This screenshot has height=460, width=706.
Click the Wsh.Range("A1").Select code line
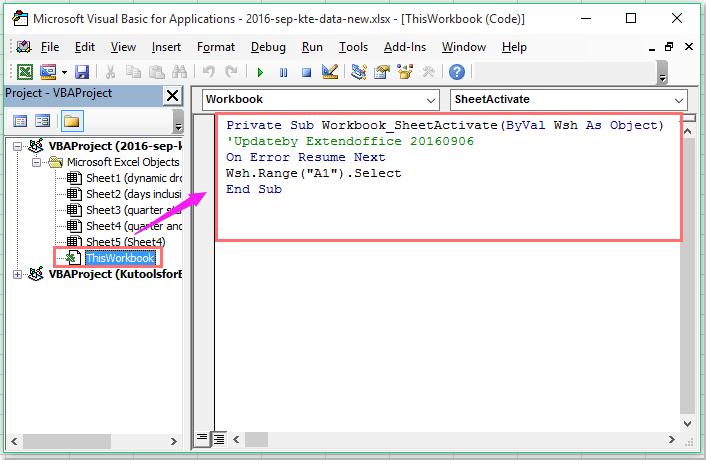(x=313, y=173)
